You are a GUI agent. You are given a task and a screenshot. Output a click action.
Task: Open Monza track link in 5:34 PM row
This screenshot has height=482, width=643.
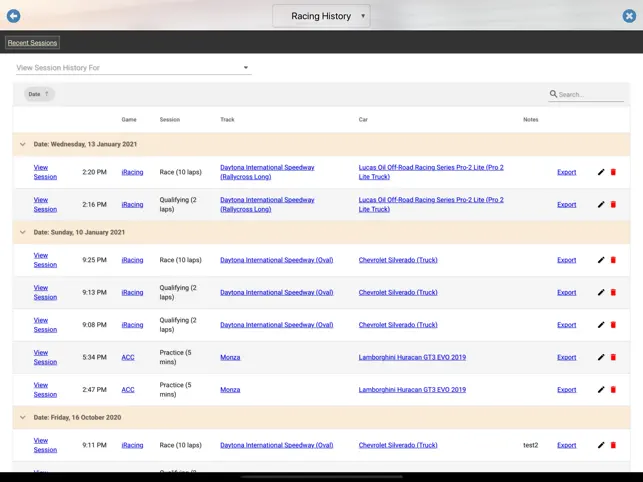coord(230,357)
